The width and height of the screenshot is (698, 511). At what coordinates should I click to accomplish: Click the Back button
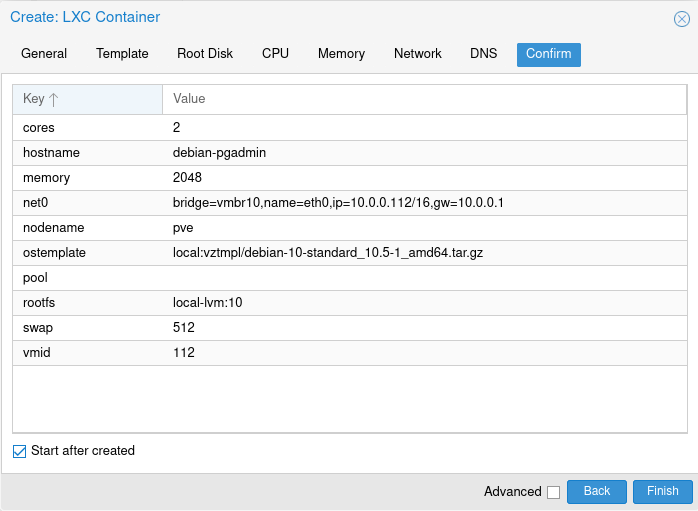tap(597, 491)
